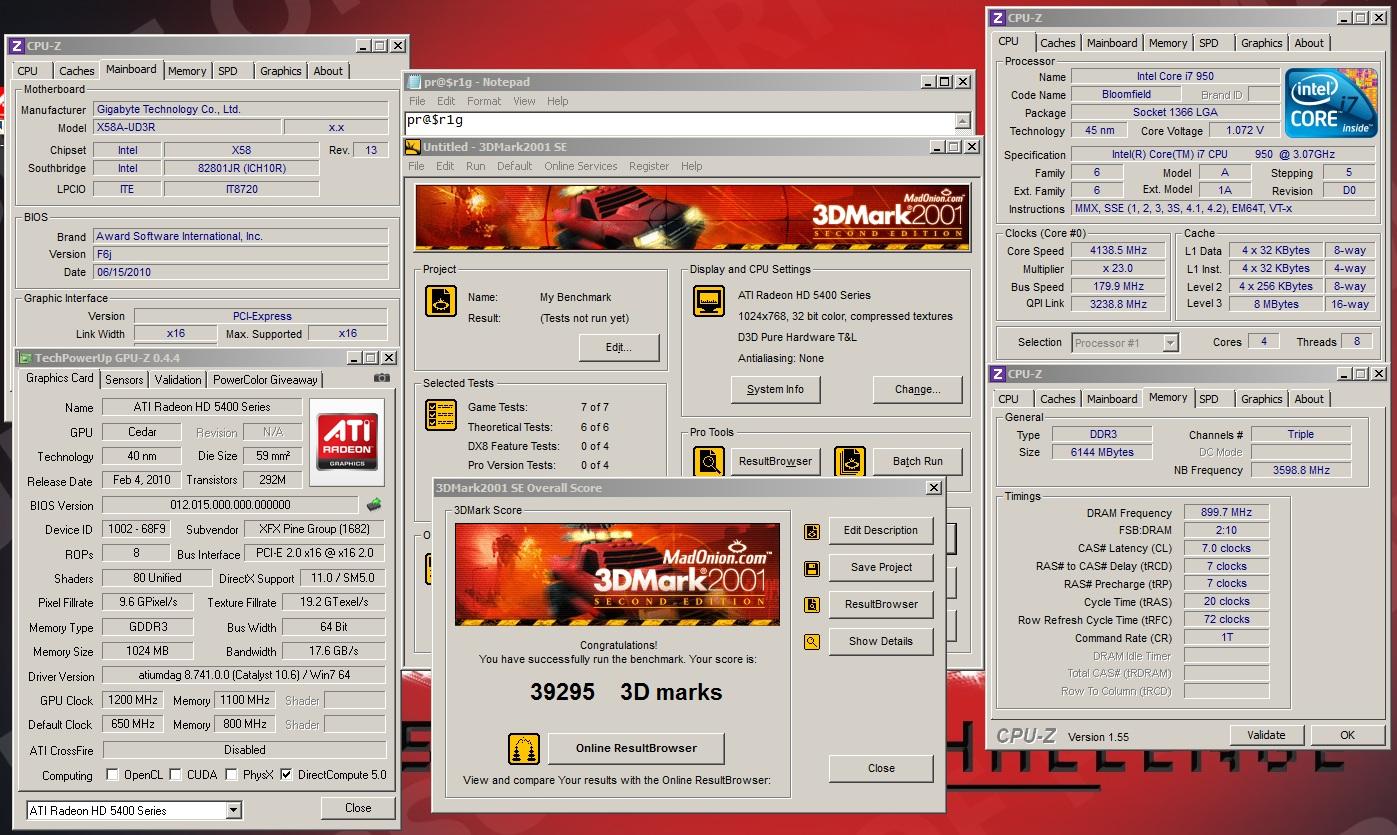
Task: Click the ATI Radeon logo in GPU-Z
Action: (x=347, y=443)
